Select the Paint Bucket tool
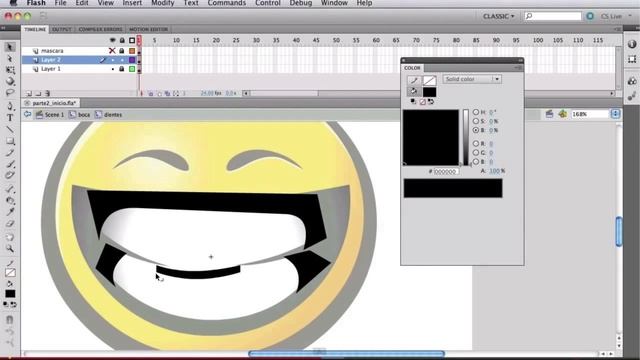This screenshot has width=640, height=360. (x=10, y=201)
